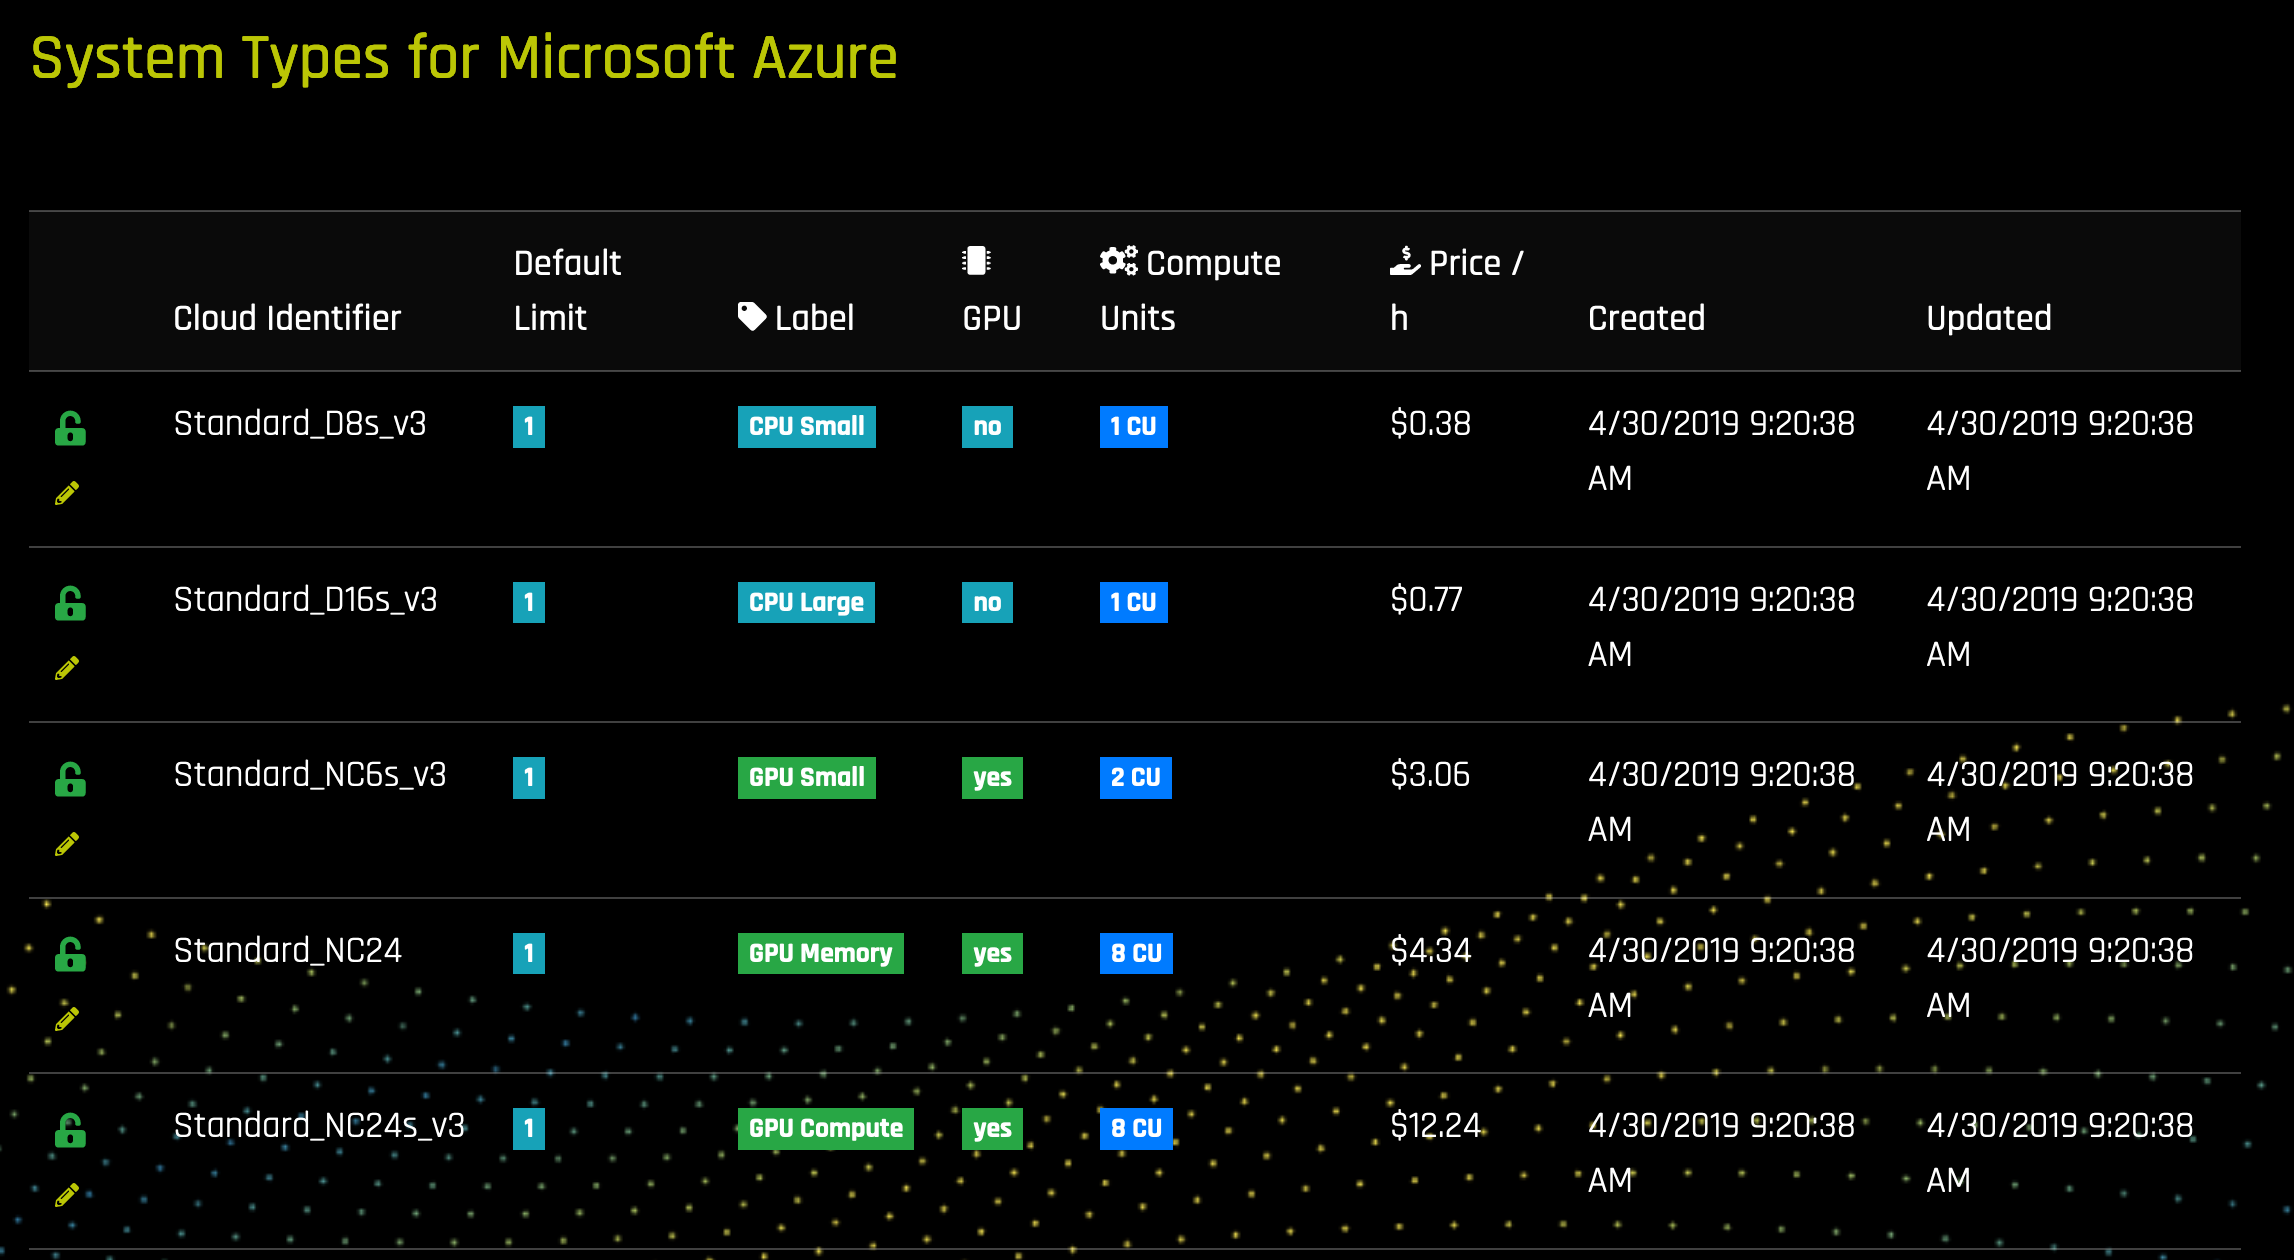The image size is (2294, 1260).
Task: Click the Updated column header
Action: pyautogui.click(x=1989, y=318)
